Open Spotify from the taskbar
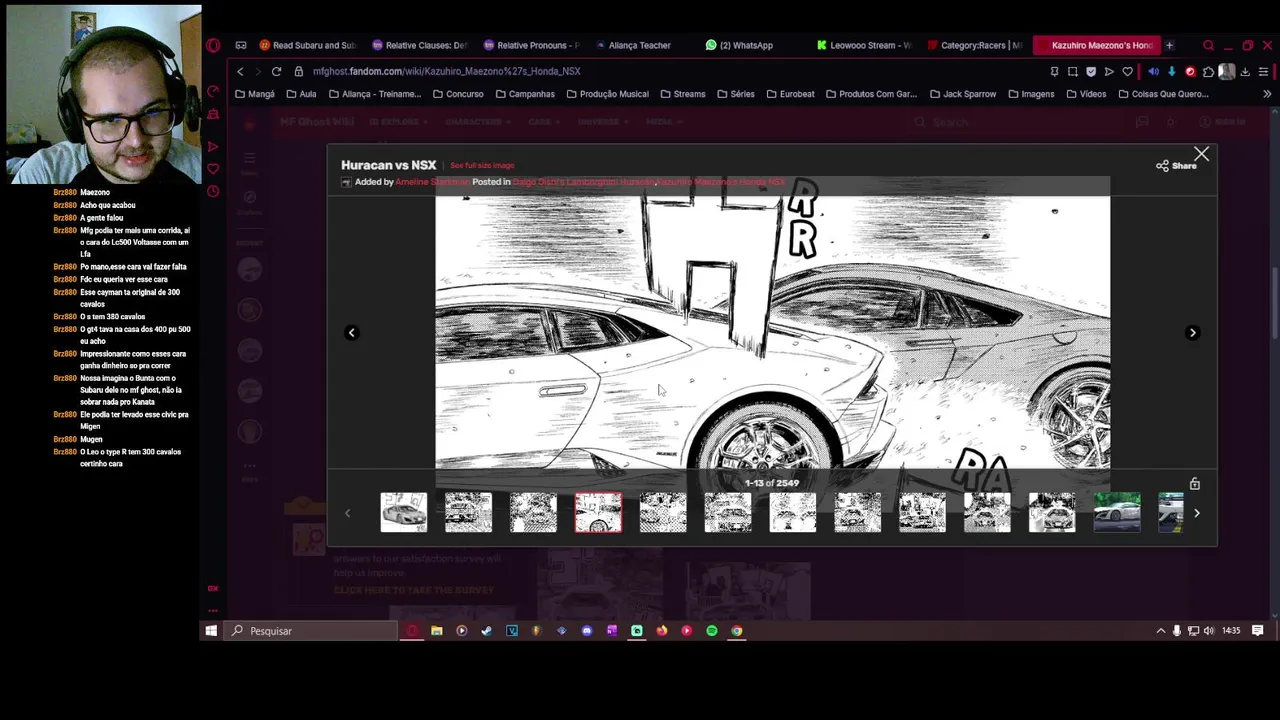The width and height of the screenshot is (1280, 720). click(x=711, y=631)
